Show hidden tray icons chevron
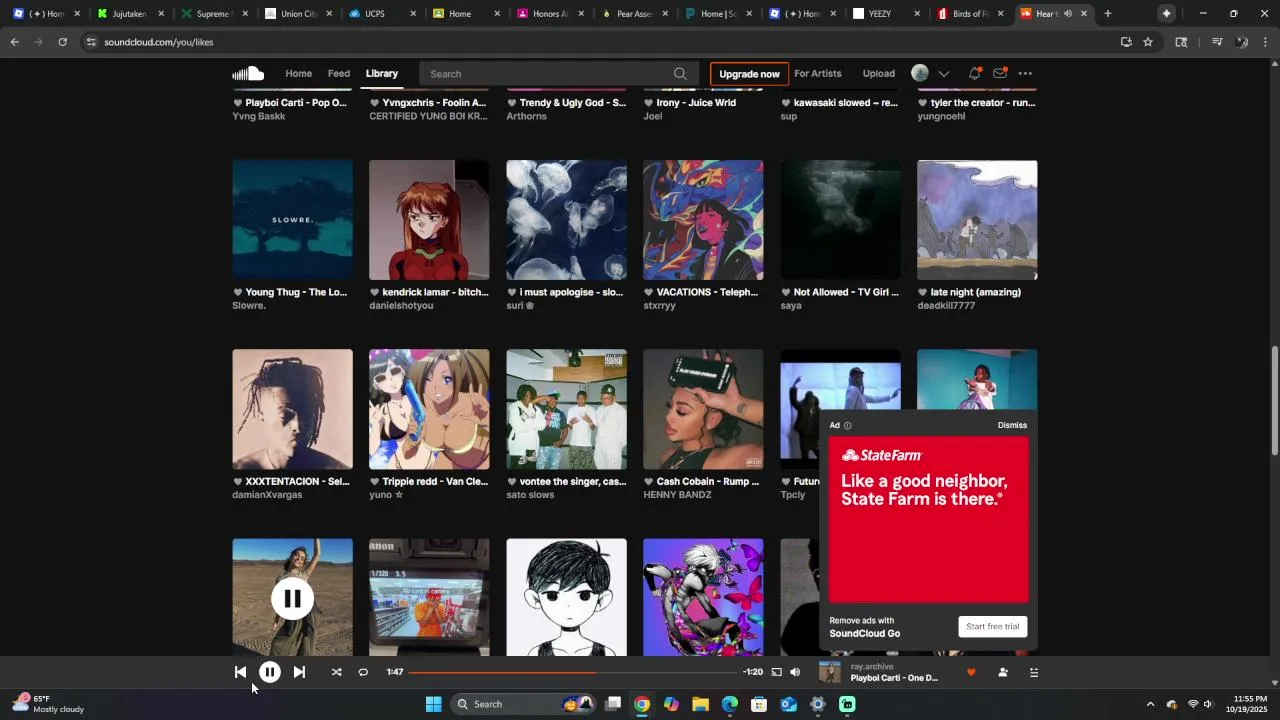Screen dimensions: 1280x720 pyautogui.click(x=1150, y=704)
